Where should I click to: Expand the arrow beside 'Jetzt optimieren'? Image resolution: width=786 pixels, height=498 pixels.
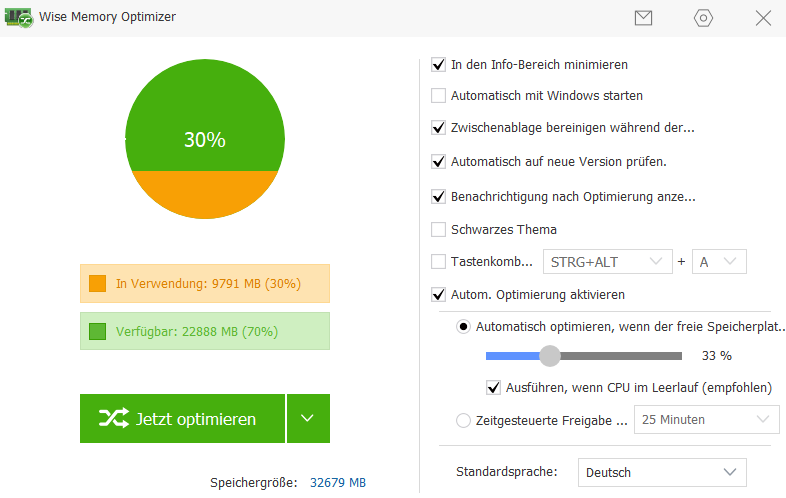(308, 419)
